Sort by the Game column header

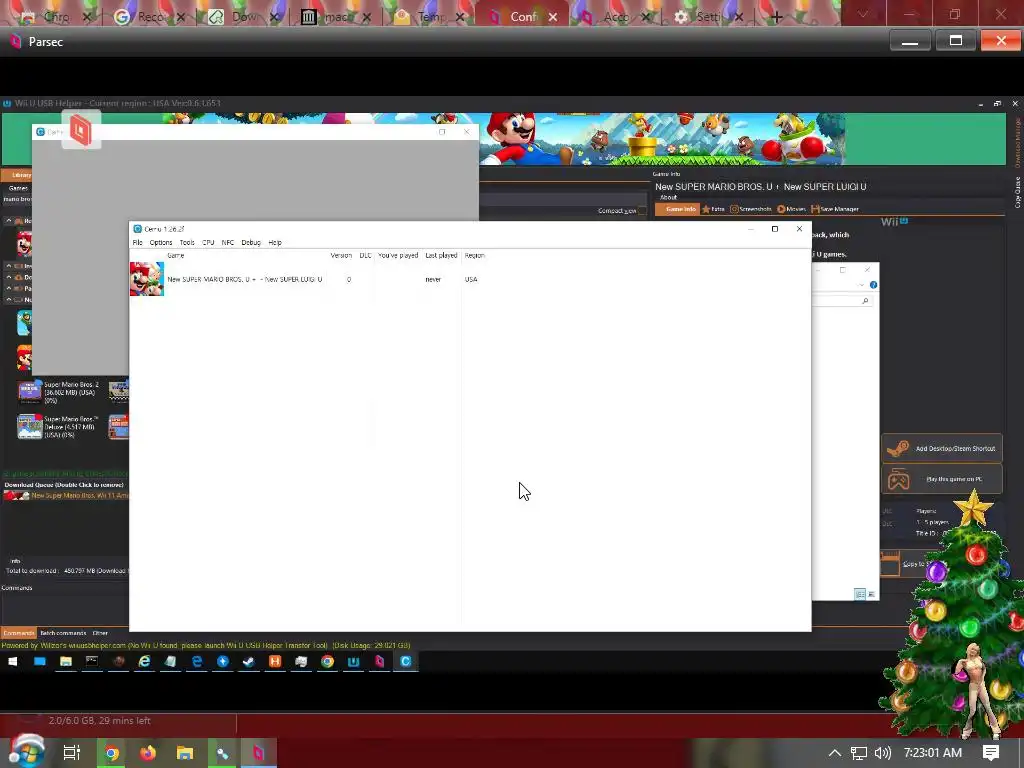(x=176, y=255)
